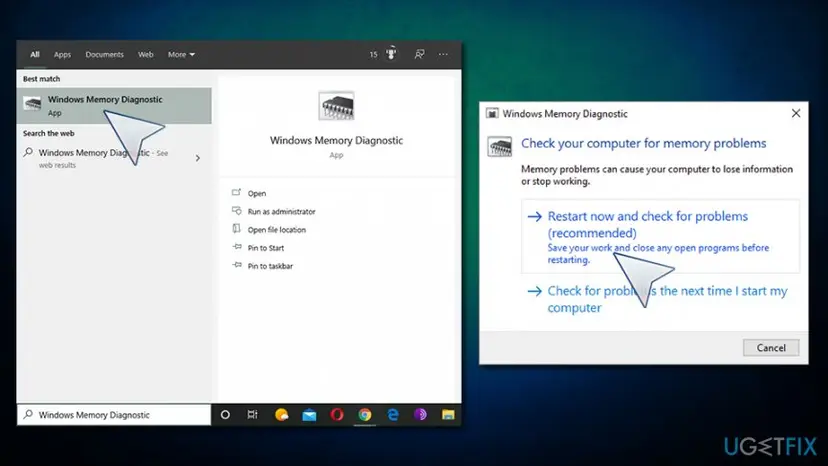
Task: Click the Pin to Start pin icon
Action: (237, 247)
